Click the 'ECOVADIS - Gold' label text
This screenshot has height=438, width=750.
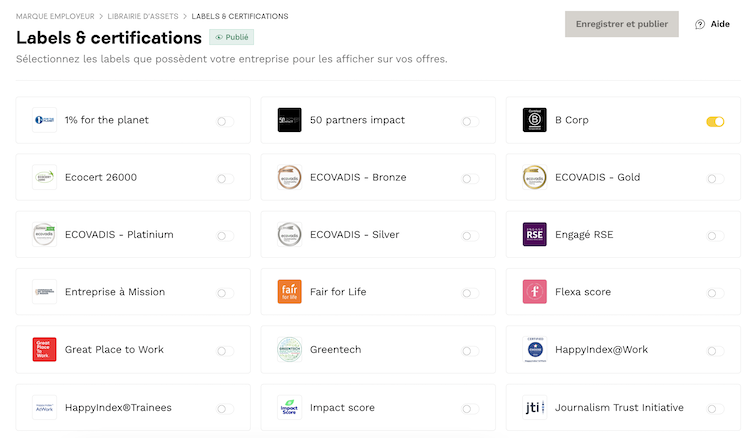[x=597, y=177]
